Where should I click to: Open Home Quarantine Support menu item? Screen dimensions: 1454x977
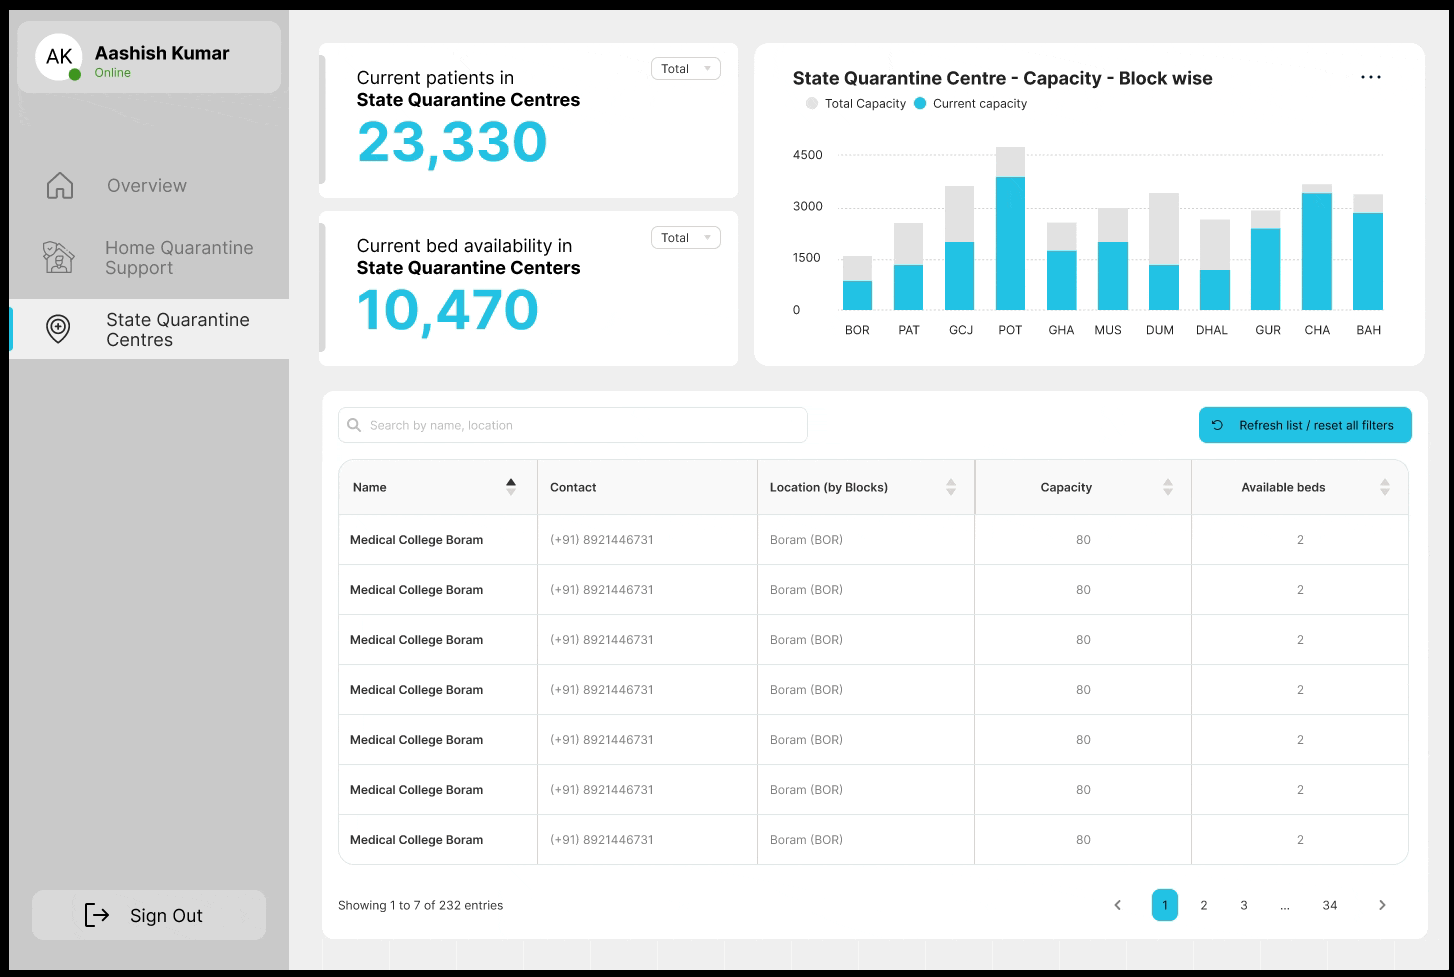click(x=179, y=258)
